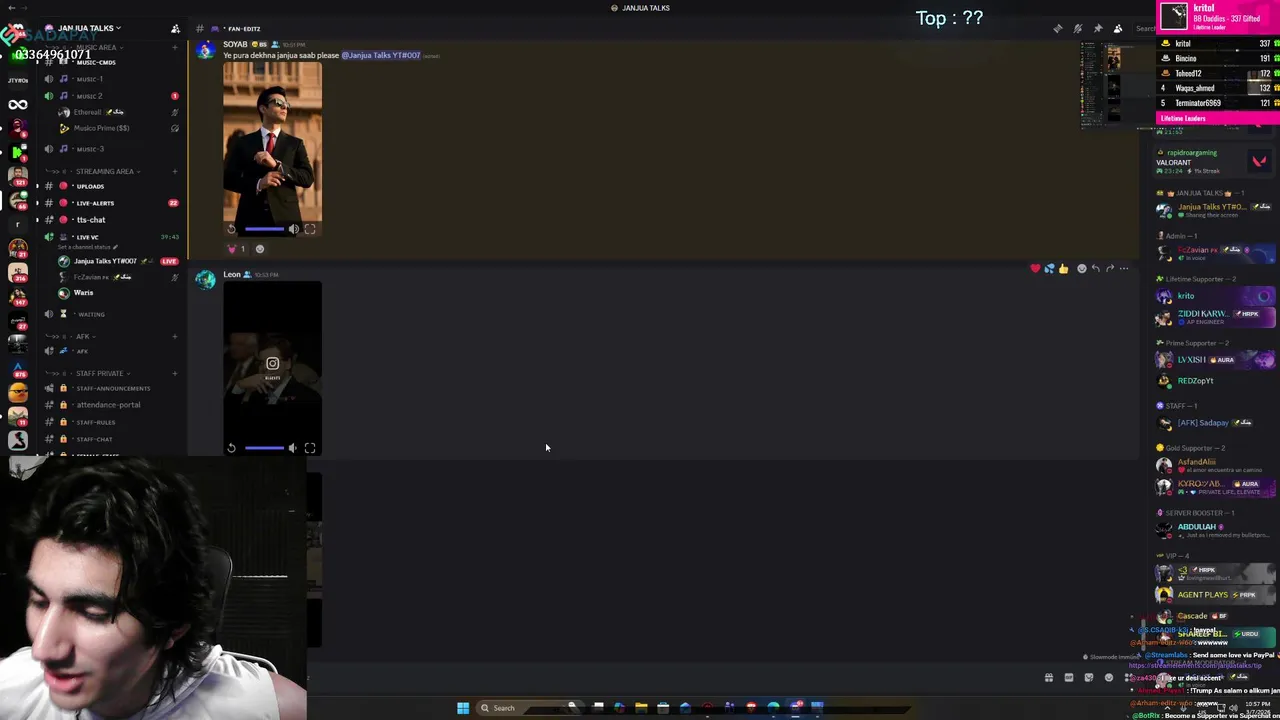
Task: Open the staff-chat channel
Action: click(110, 439)
